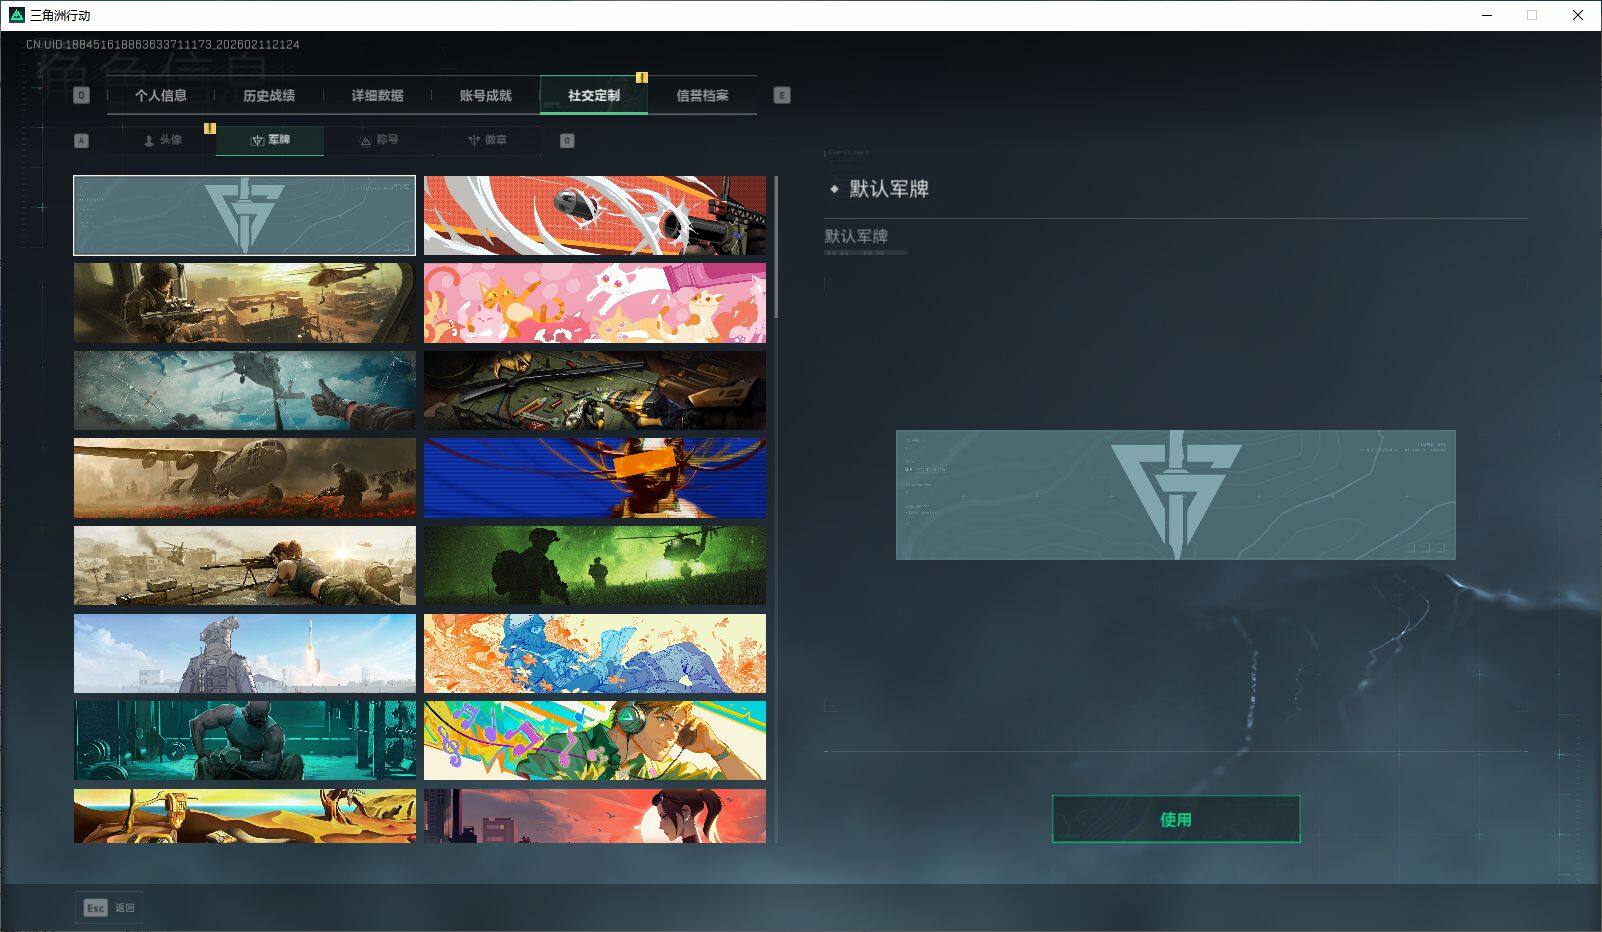1602x932 pixels.
Task: Click the 三角洲行动 title bar app icon
Action: pyautogui.click(x=16, y=15)
